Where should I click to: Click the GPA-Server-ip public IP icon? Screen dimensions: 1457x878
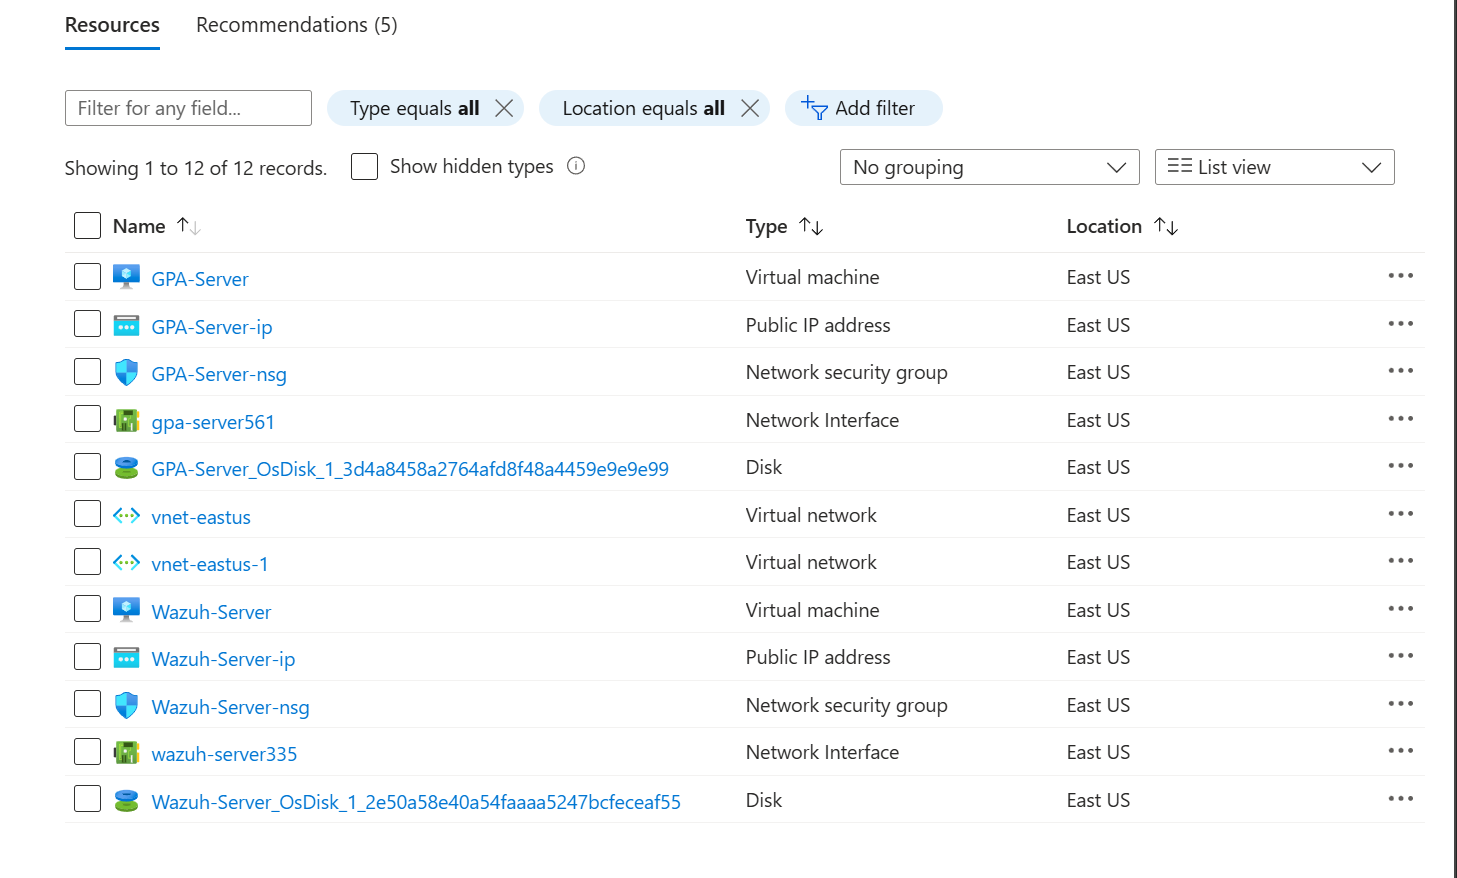pos(126,325)
